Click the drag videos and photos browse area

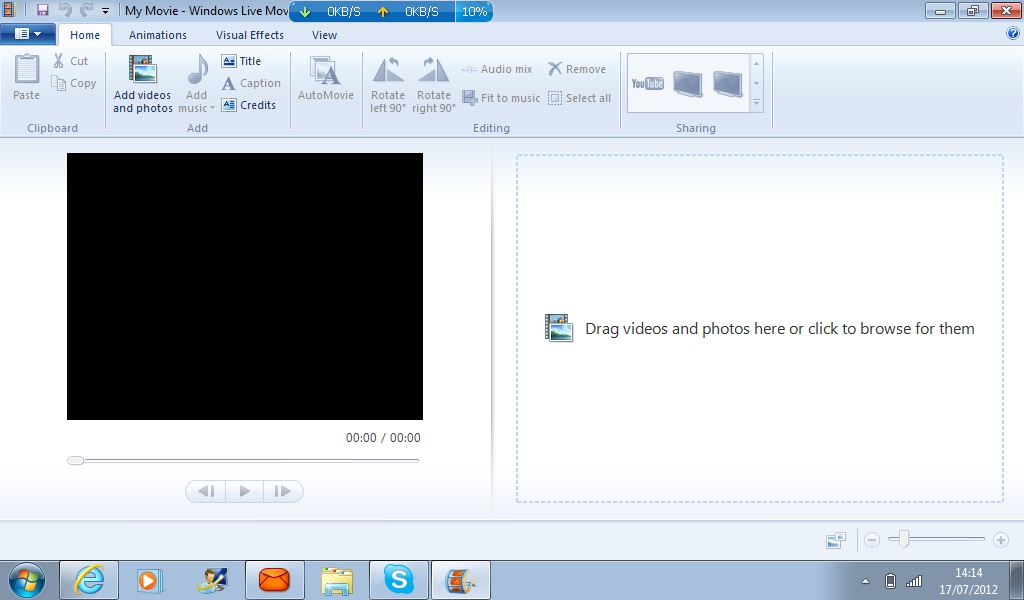(x=760, y=328)
